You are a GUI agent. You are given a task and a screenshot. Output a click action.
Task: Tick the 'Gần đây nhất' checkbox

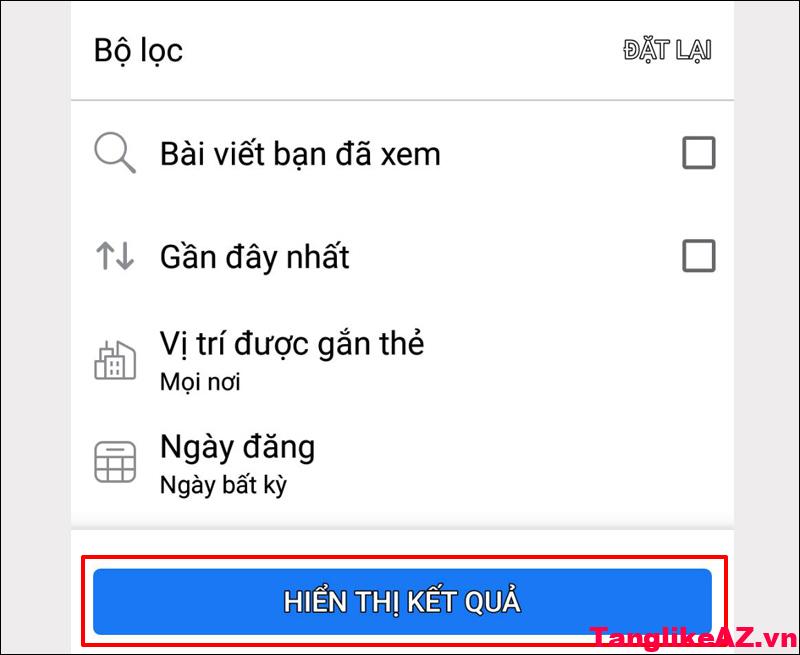(698, 256)
